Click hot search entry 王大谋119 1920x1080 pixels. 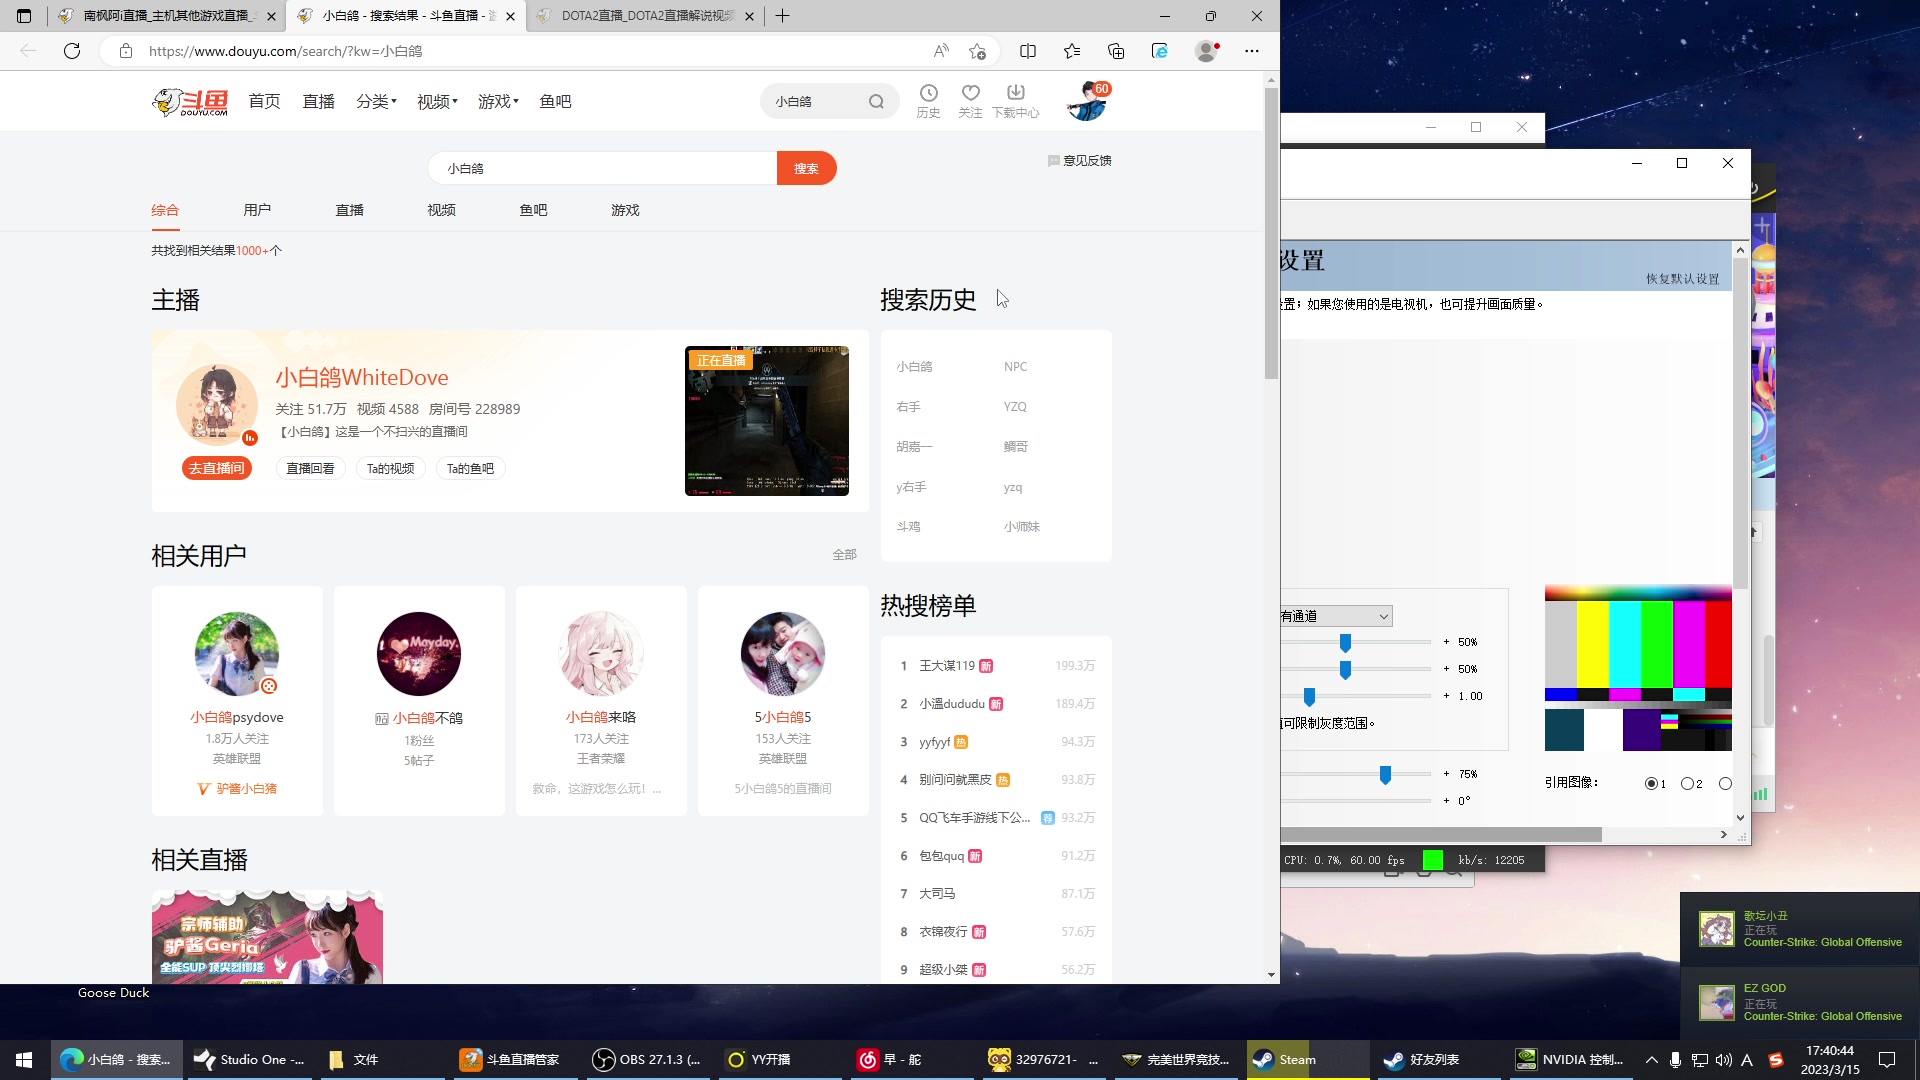pyautogui.click(x=946, y=666)
